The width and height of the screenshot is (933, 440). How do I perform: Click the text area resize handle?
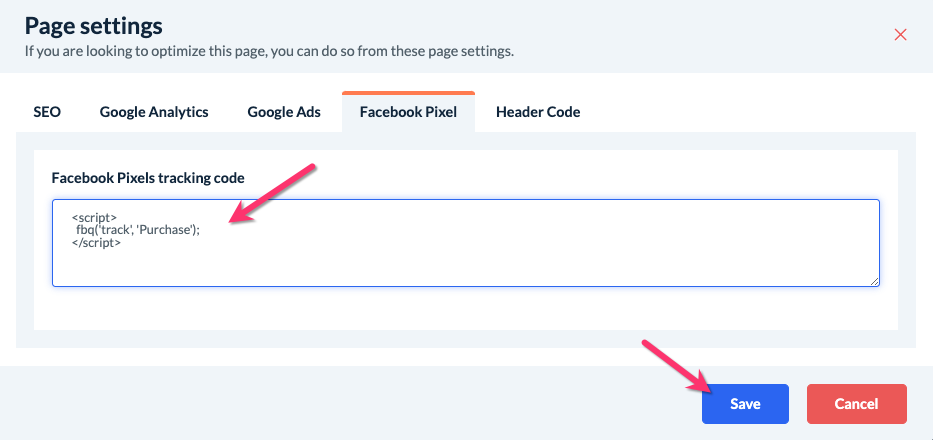click(874, 281)
